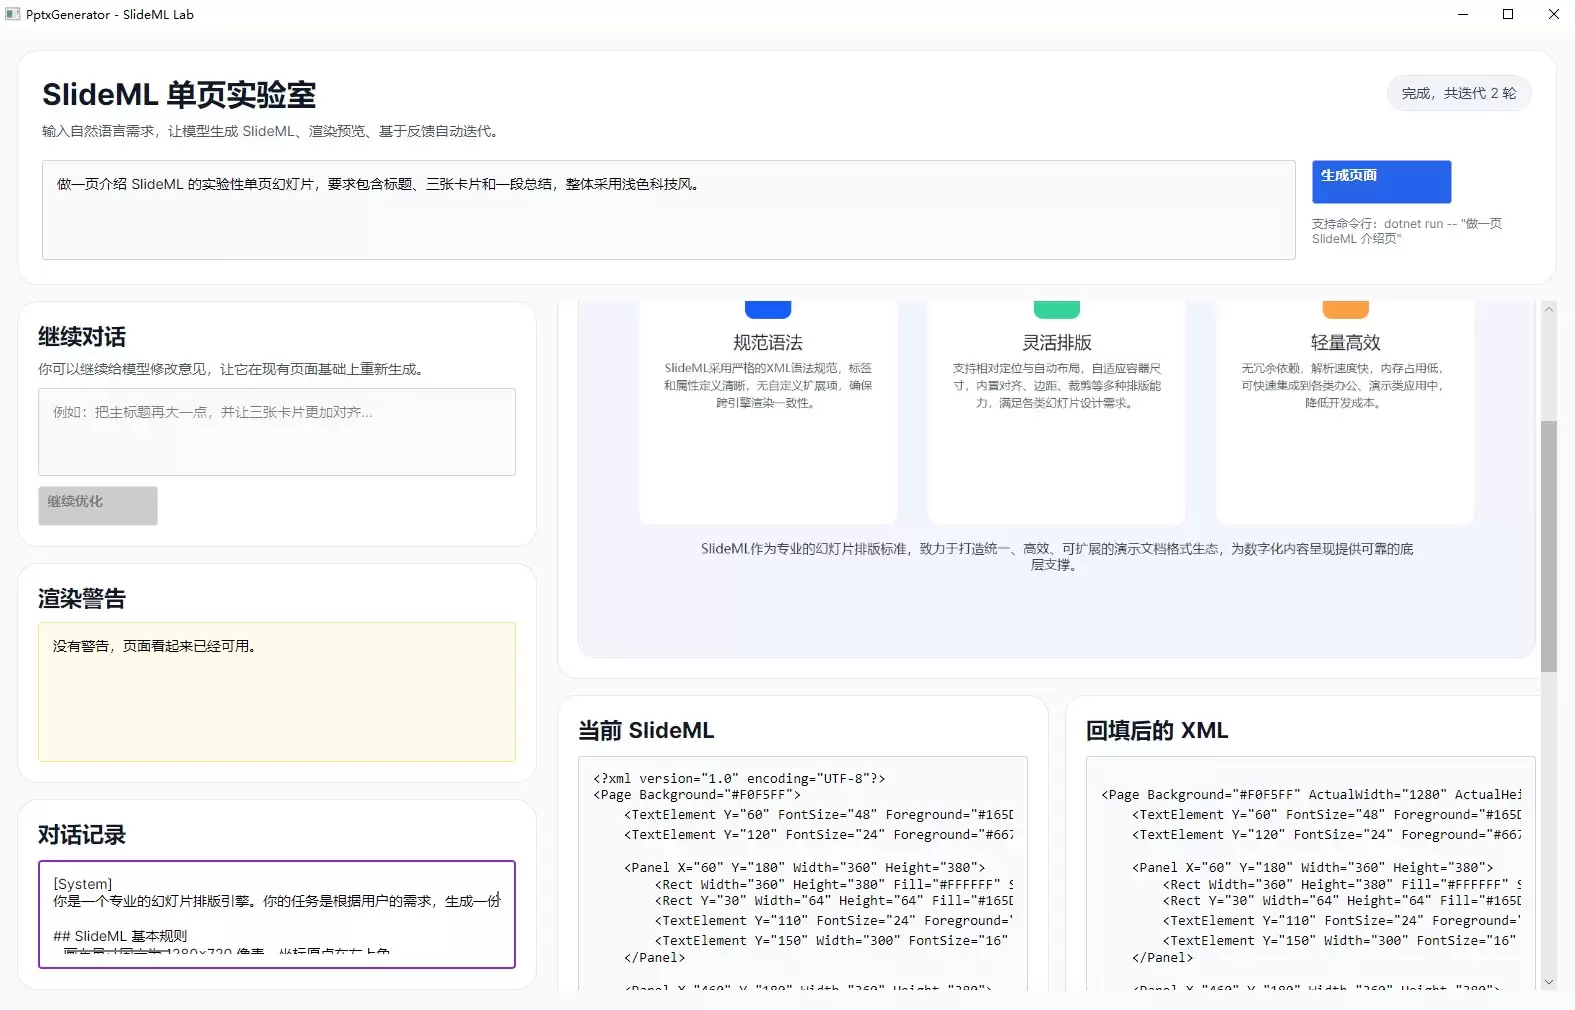Click the 规范语法 card title
The width and height of the screenshot is (1575, 1010).
pyautogui.click(x=768, y=343)
